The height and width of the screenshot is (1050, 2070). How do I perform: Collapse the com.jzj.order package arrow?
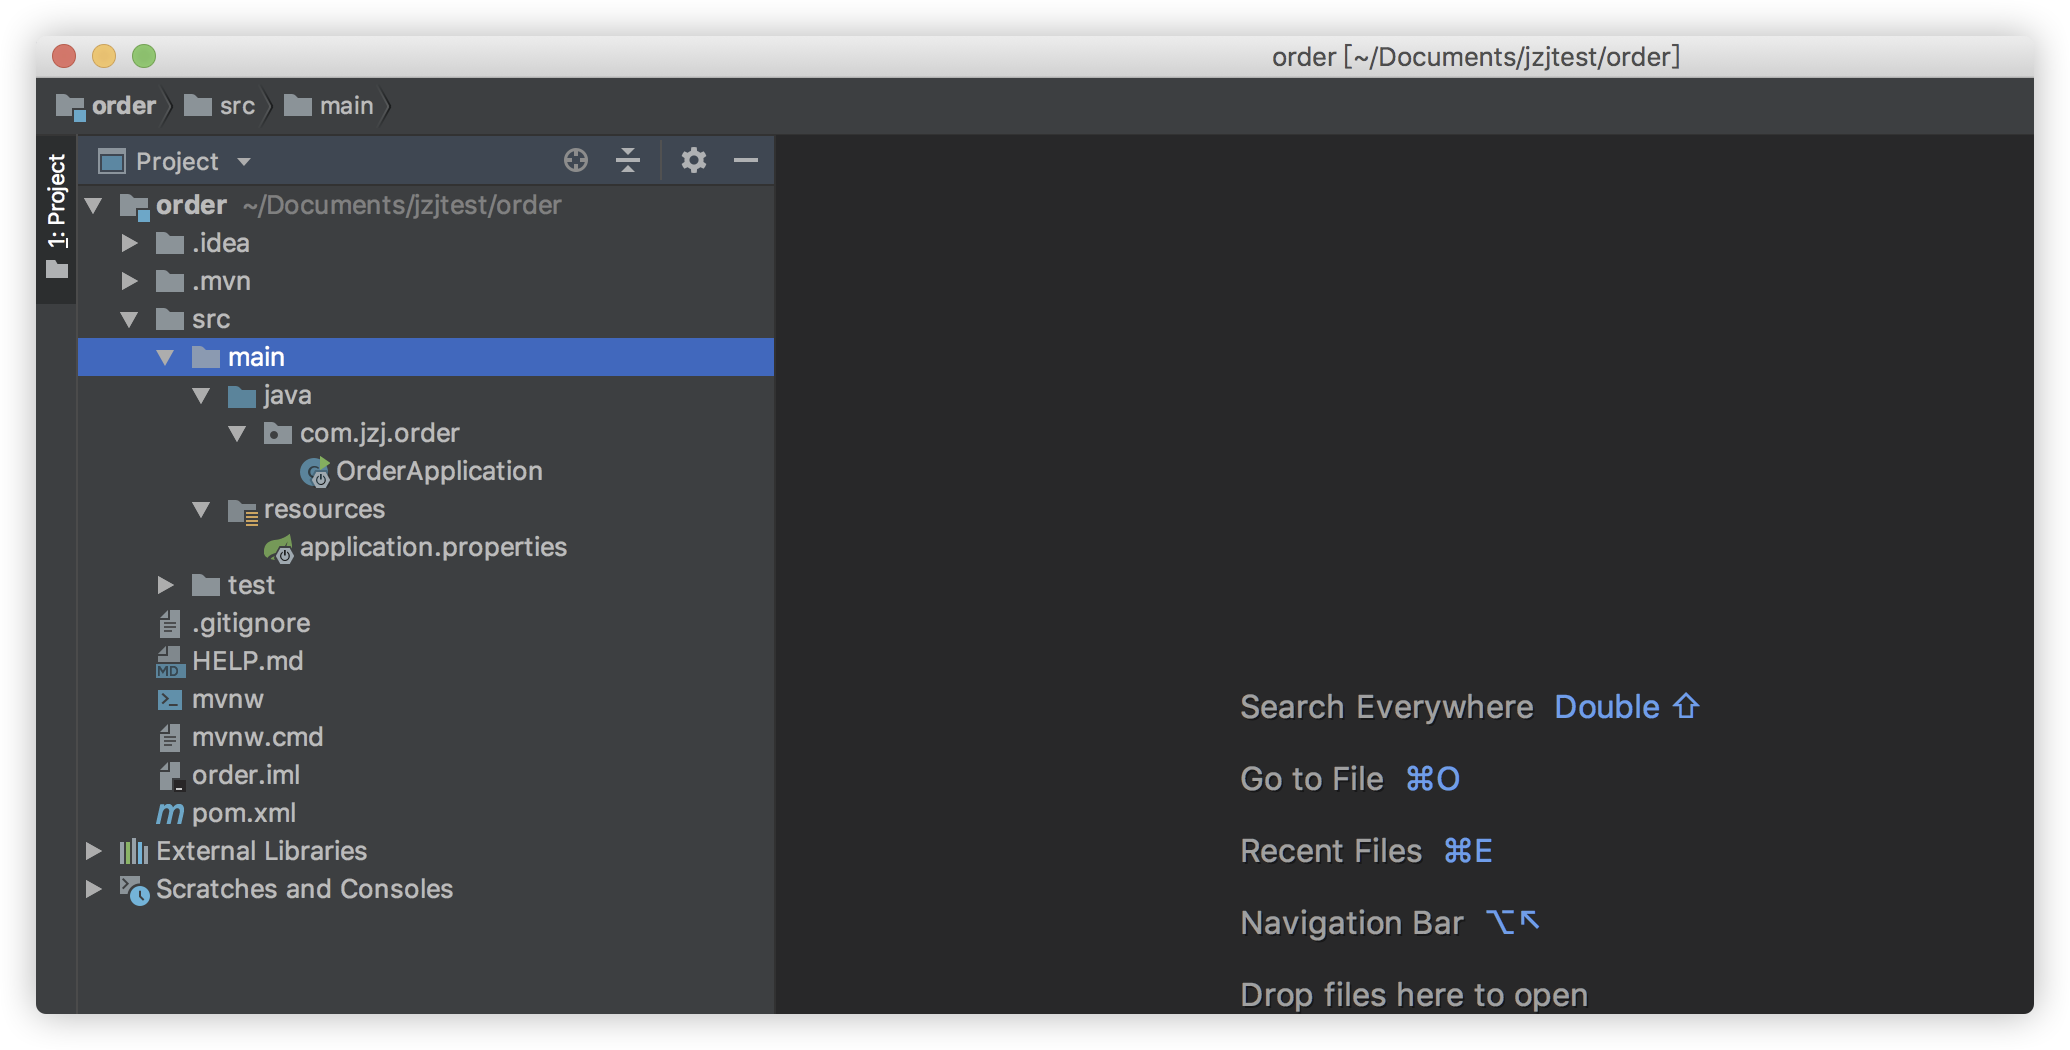tap(238, 434)
